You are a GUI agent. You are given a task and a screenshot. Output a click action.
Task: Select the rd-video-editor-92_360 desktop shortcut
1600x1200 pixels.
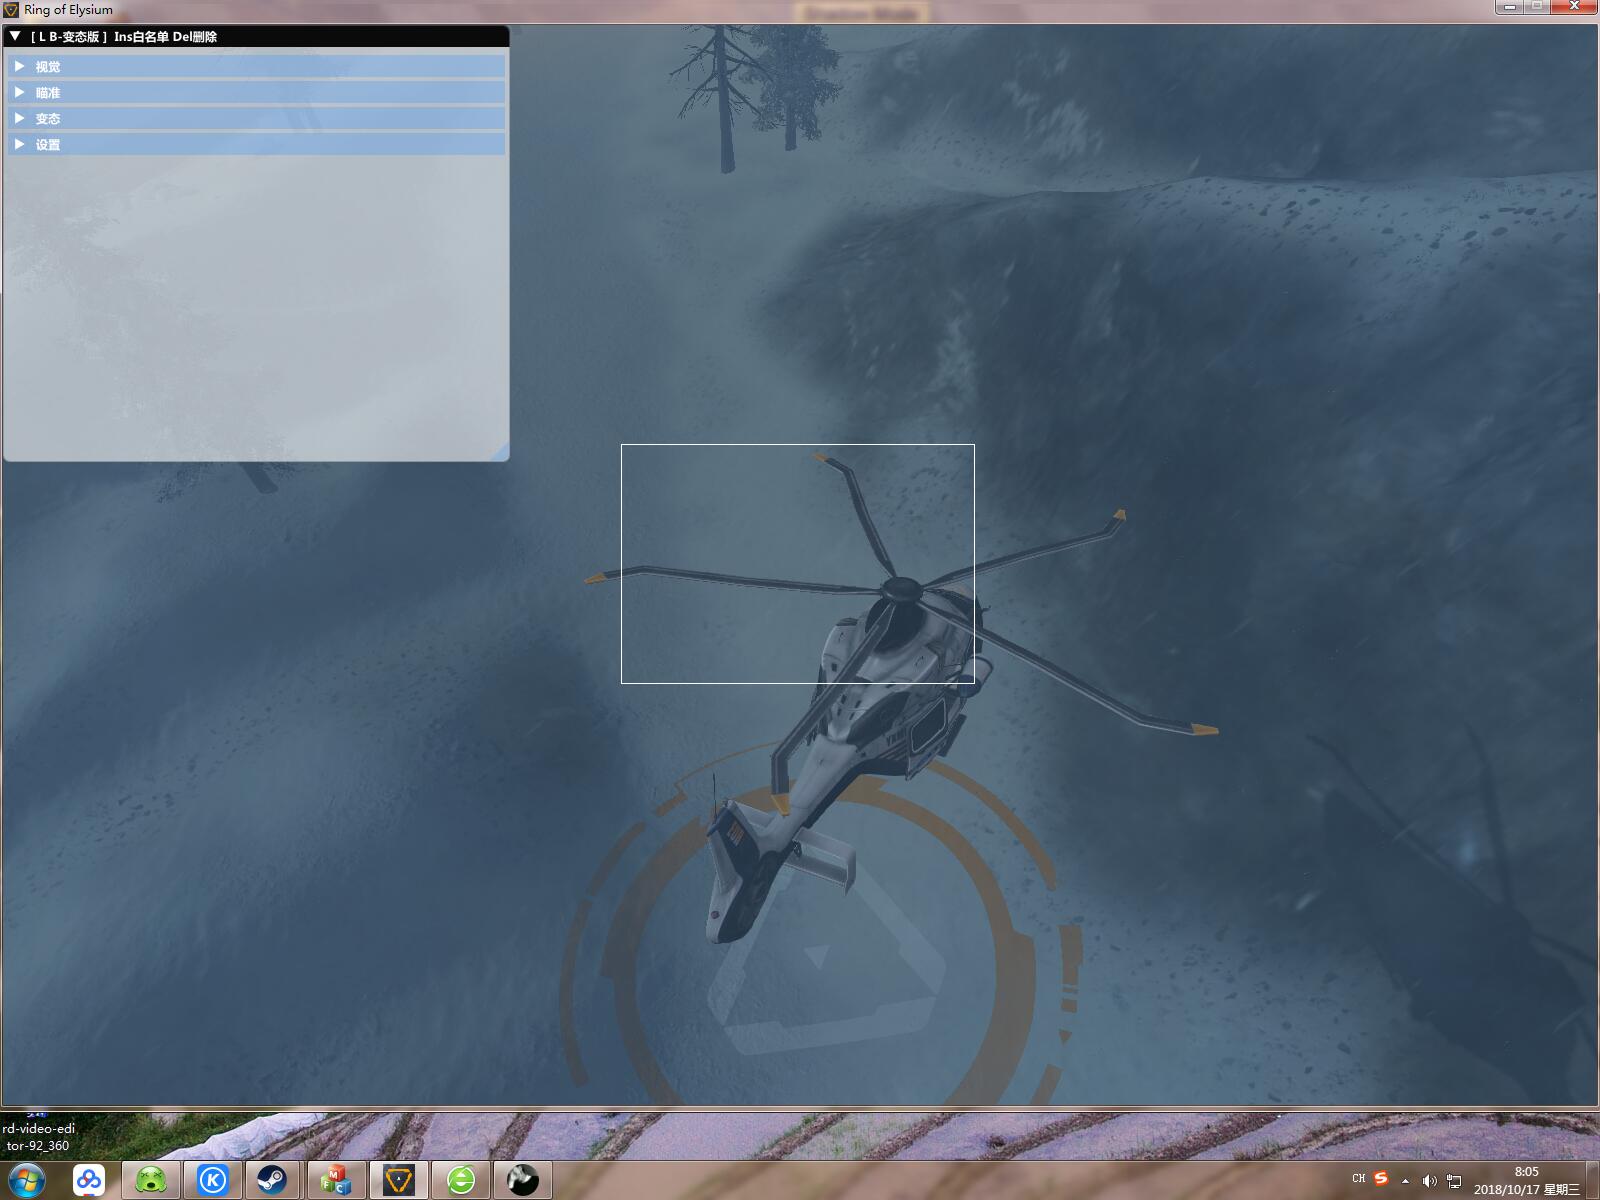click(38, 1137)
